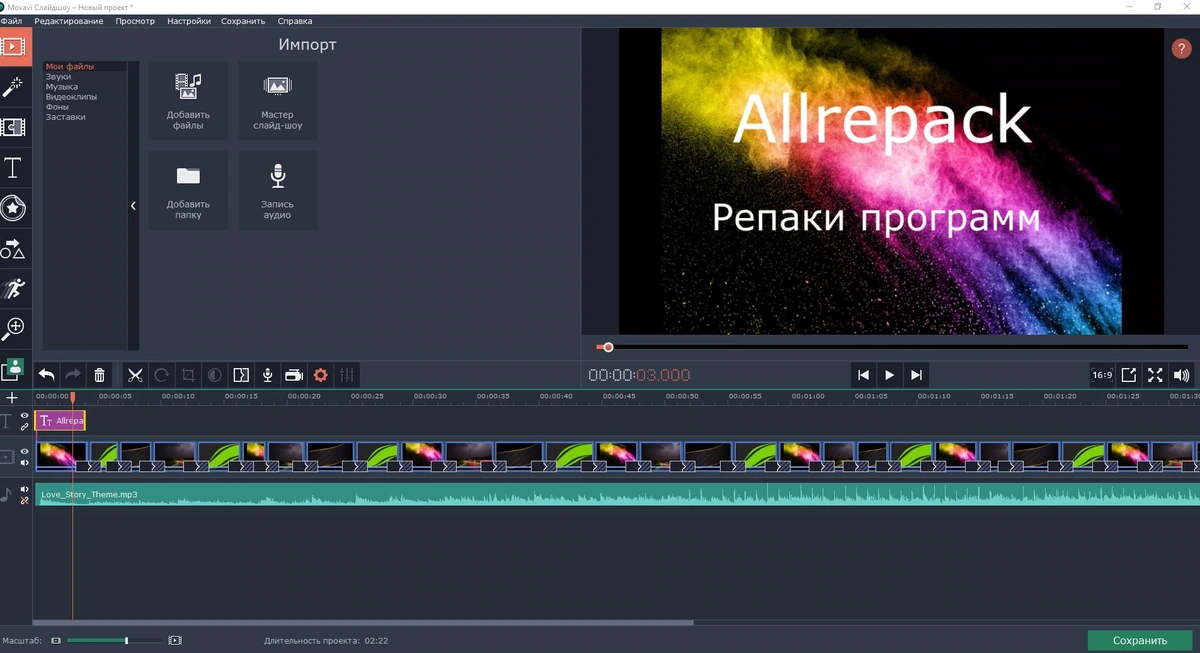Toggle the titles track link icon
1200x653 pixels.
click(x=25, y=427)
